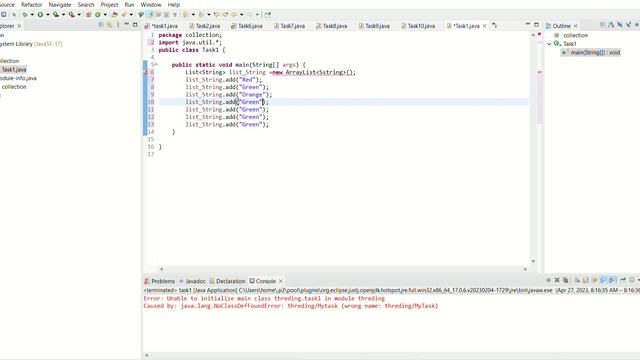Switch to the Task7.java editor tab
This screenshot has height=360, width=640.
tap(289, 26)
